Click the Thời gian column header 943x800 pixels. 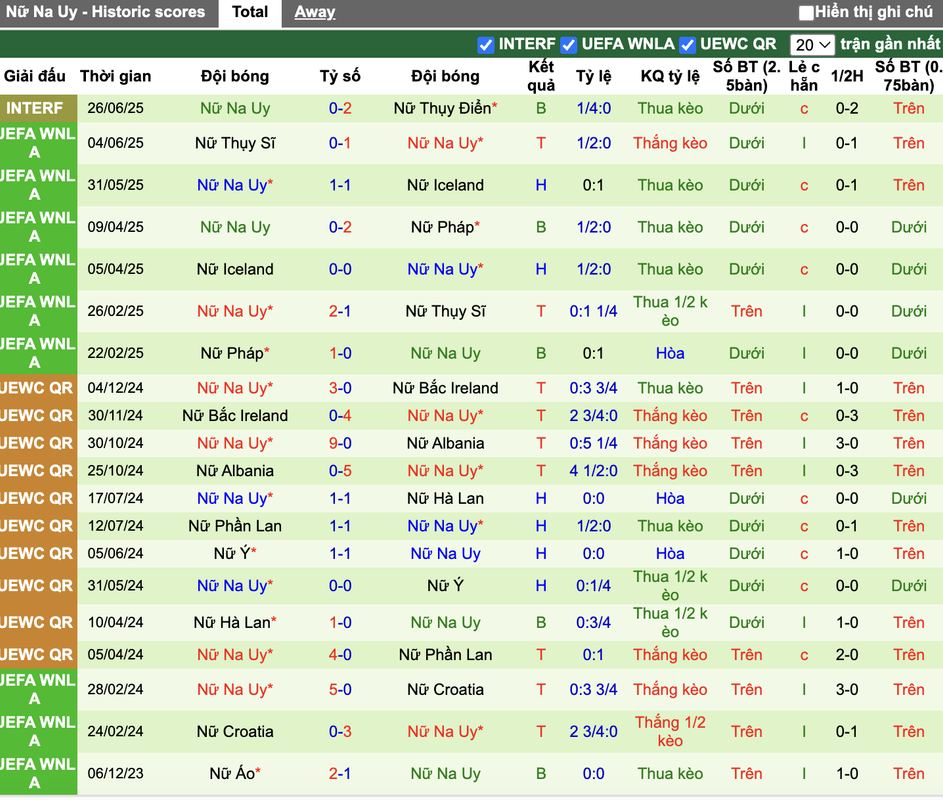click(x=115, y=76)
